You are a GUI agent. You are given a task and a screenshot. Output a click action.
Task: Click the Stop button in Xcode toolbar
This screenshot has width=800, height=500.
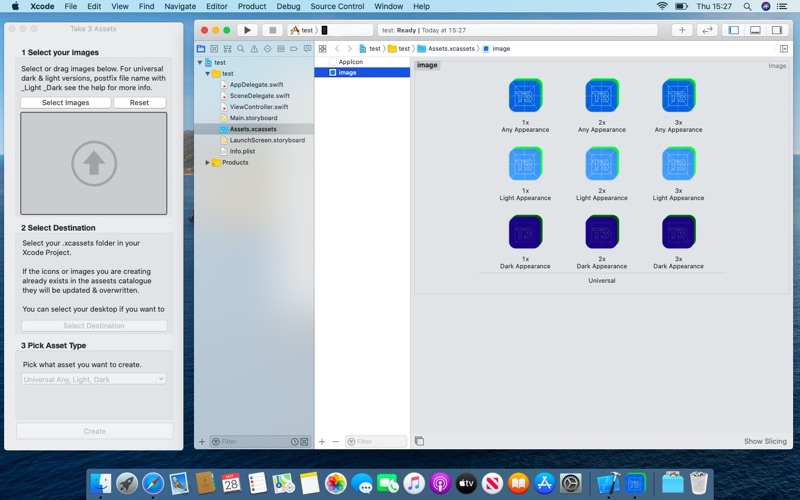(x=272, y=30)
